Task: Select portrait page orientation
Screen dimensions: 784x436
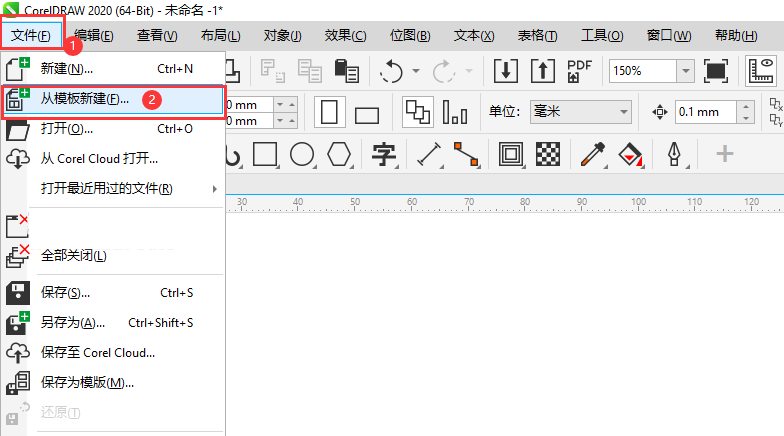Action: 329,112
